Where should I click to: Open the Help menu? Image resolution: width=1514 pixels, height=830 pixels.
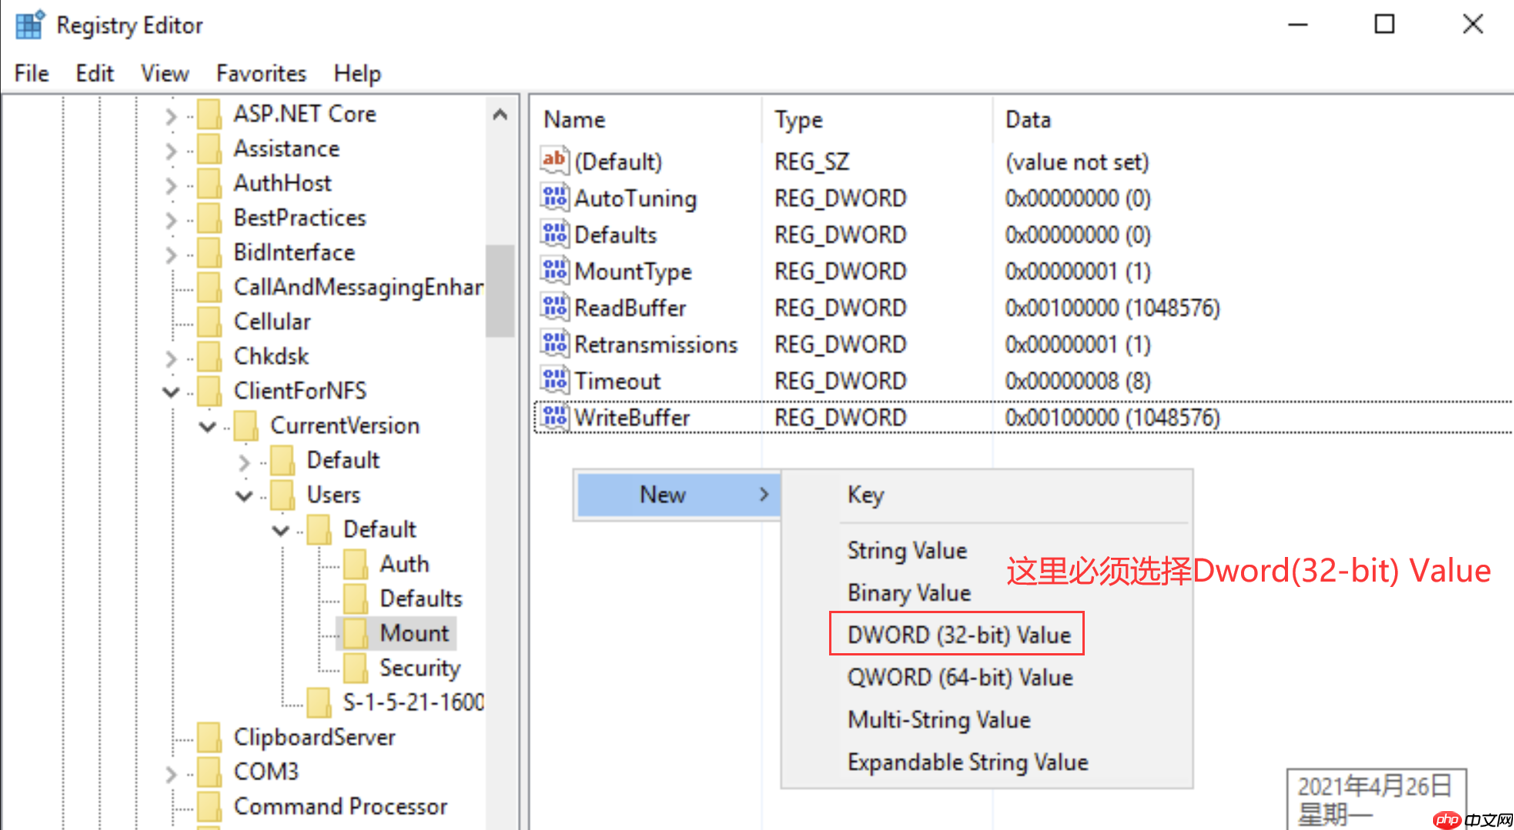point(357,73)
